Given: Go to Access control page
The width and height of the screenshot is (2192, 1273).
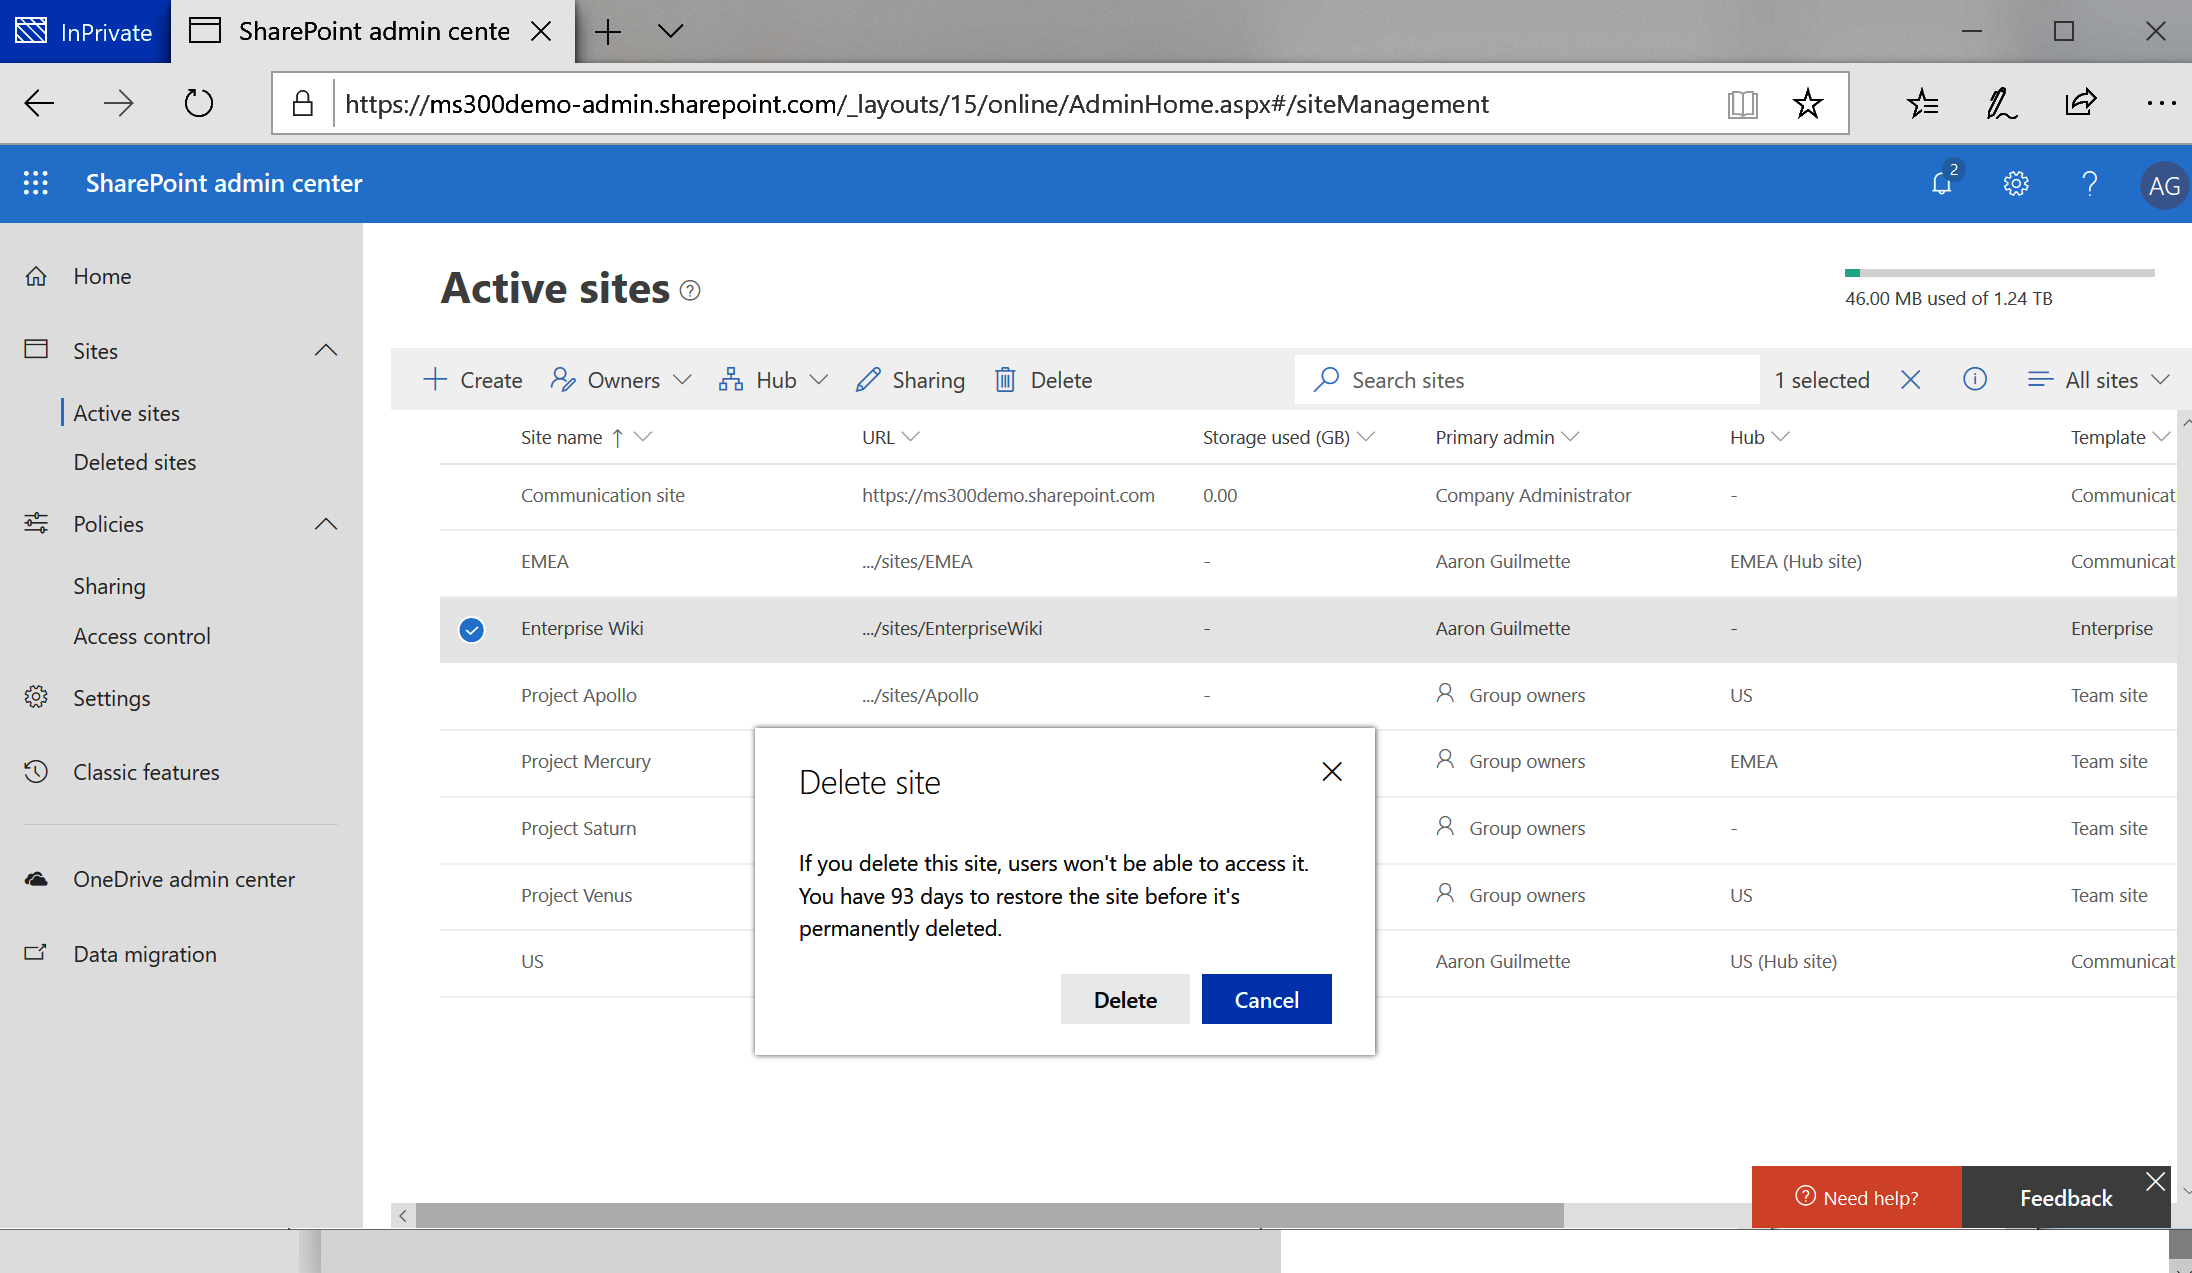Looking at the screenshot, I should click(142, 636).
